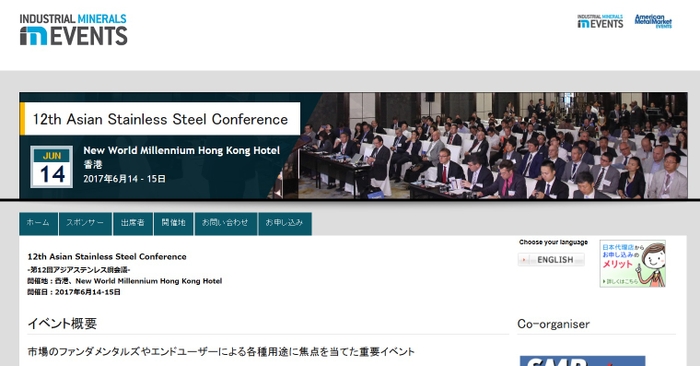
Task: Switch language with the ENGLISH button
Action: [551, 260]
